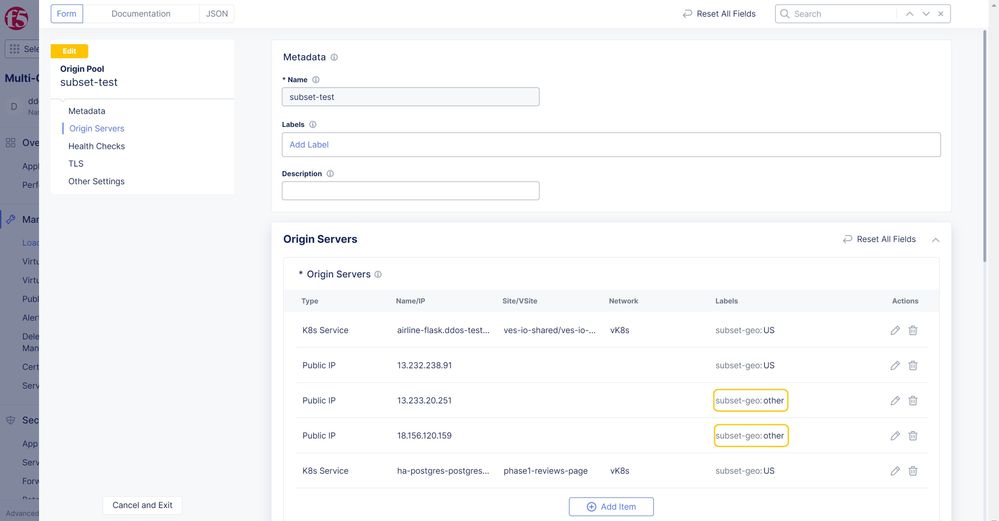999x521 pixels.
Task: Switch to the JSON tab
Action: (x=216, y=14)
